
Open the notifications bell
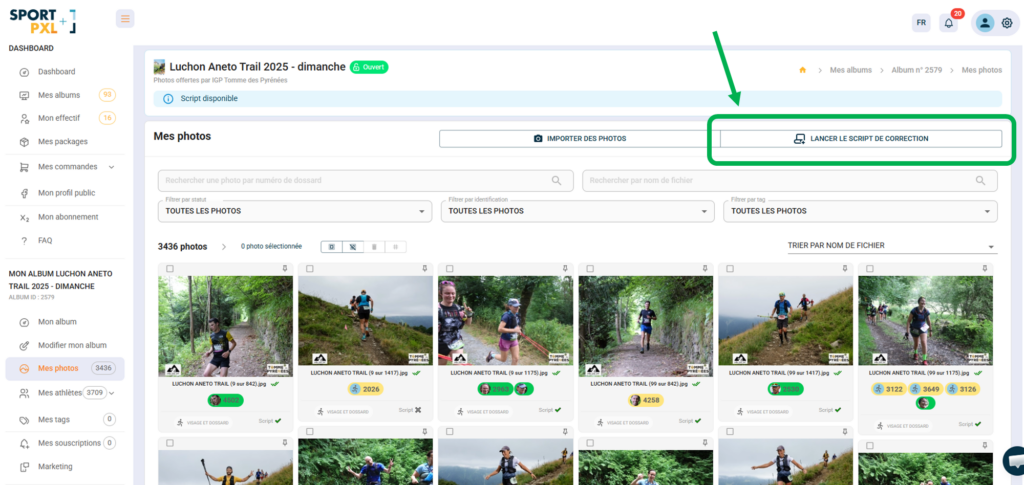(x=949, y=23)
